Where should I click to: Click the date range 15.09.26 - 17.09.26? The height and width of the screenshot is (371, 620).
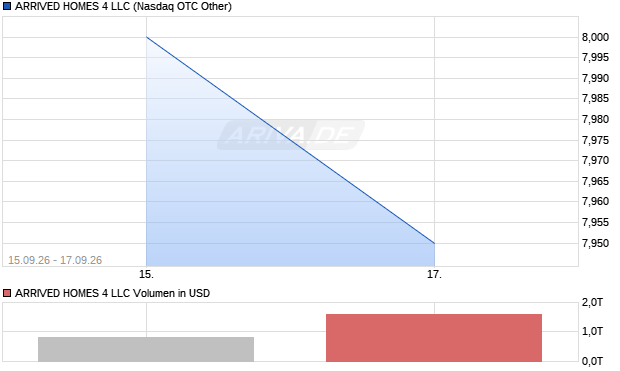(x=55, y=260)
